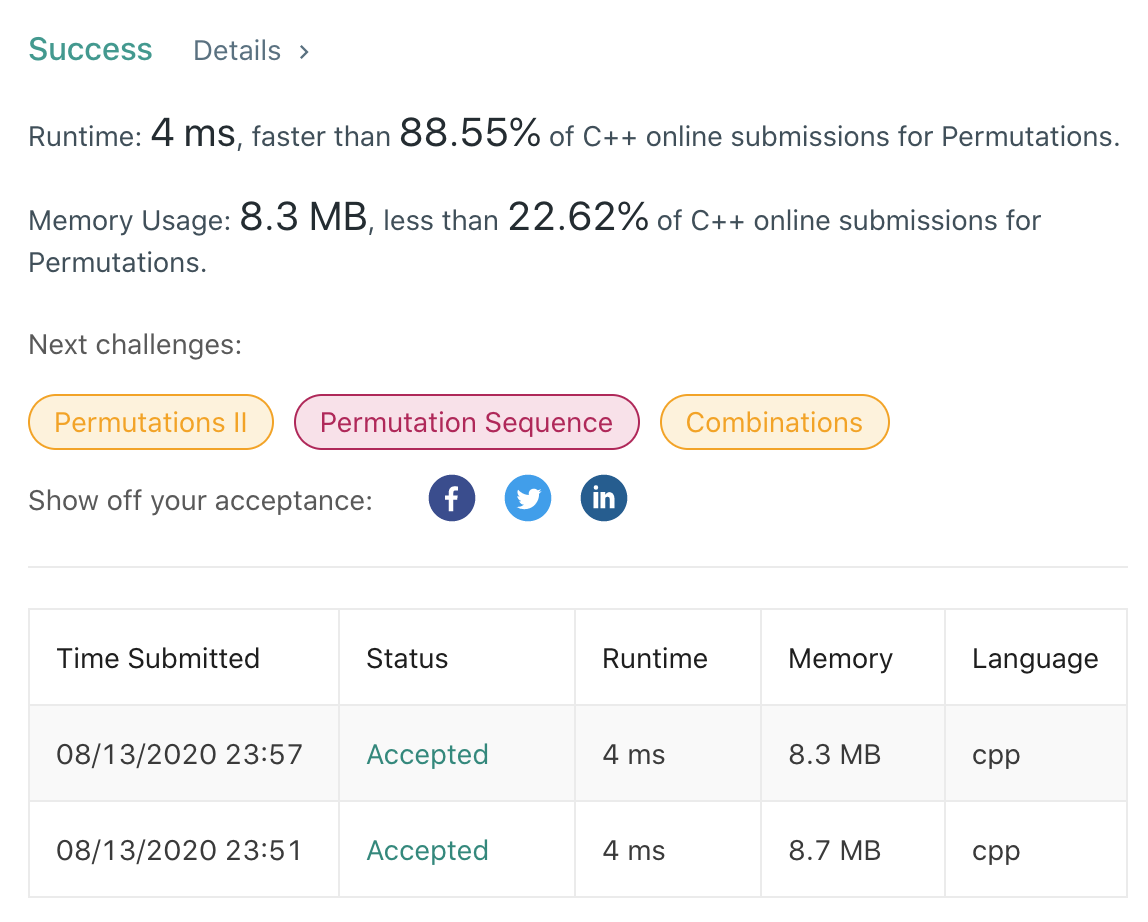
Task: Select the 88.55% runtime percentile text
Action: (x=469, y=131)
